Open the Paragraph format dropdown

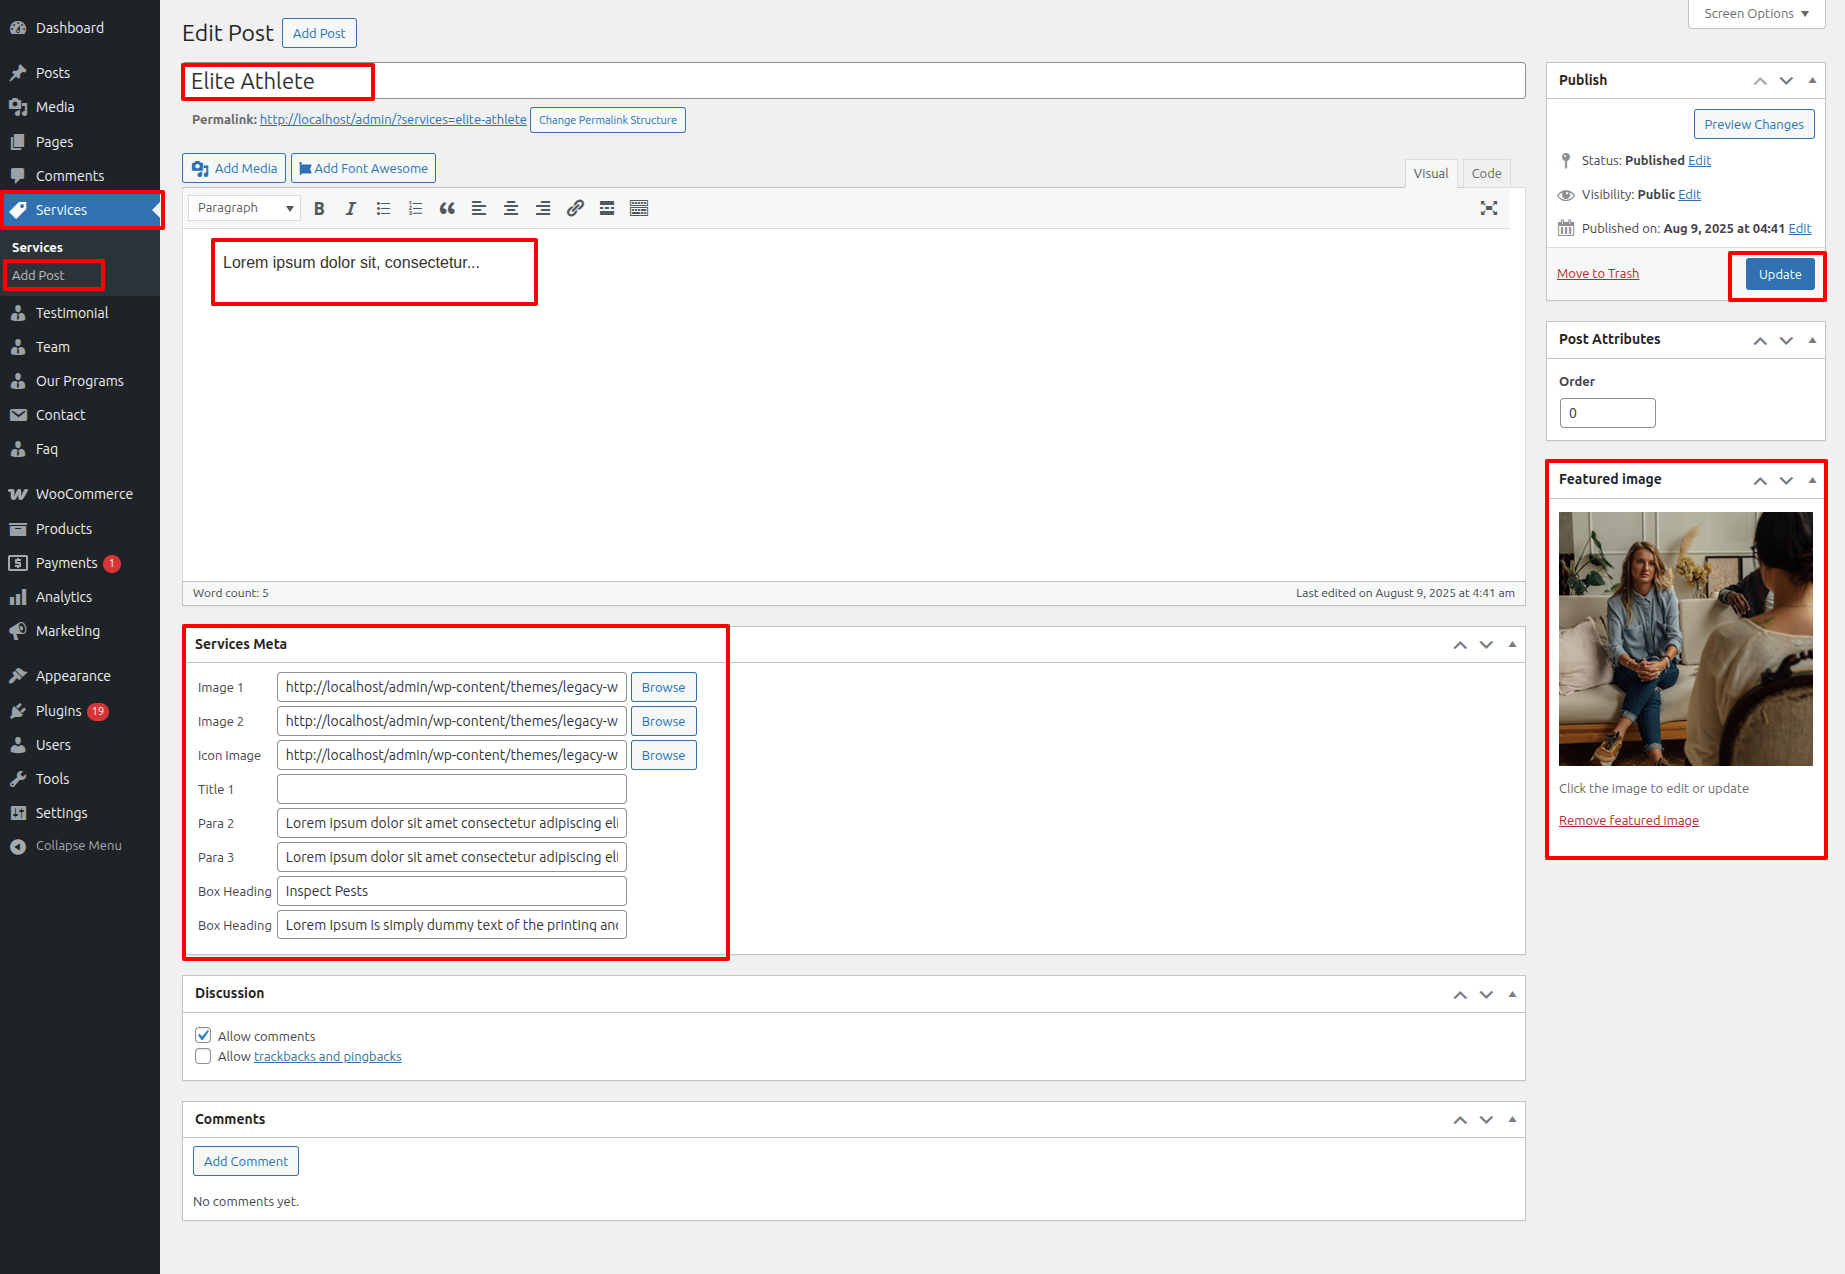point(245,208)
